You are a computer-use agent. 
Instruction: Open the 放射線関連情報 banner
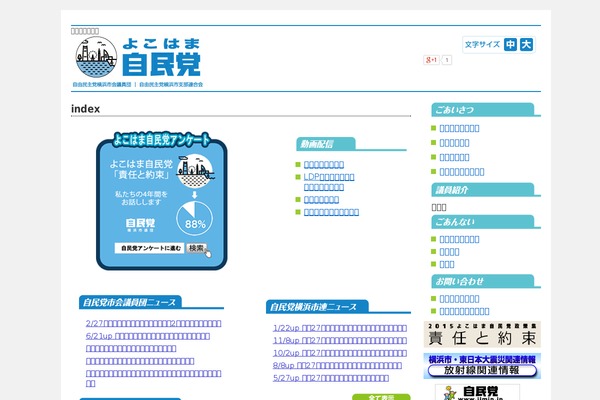coord(482,366)
